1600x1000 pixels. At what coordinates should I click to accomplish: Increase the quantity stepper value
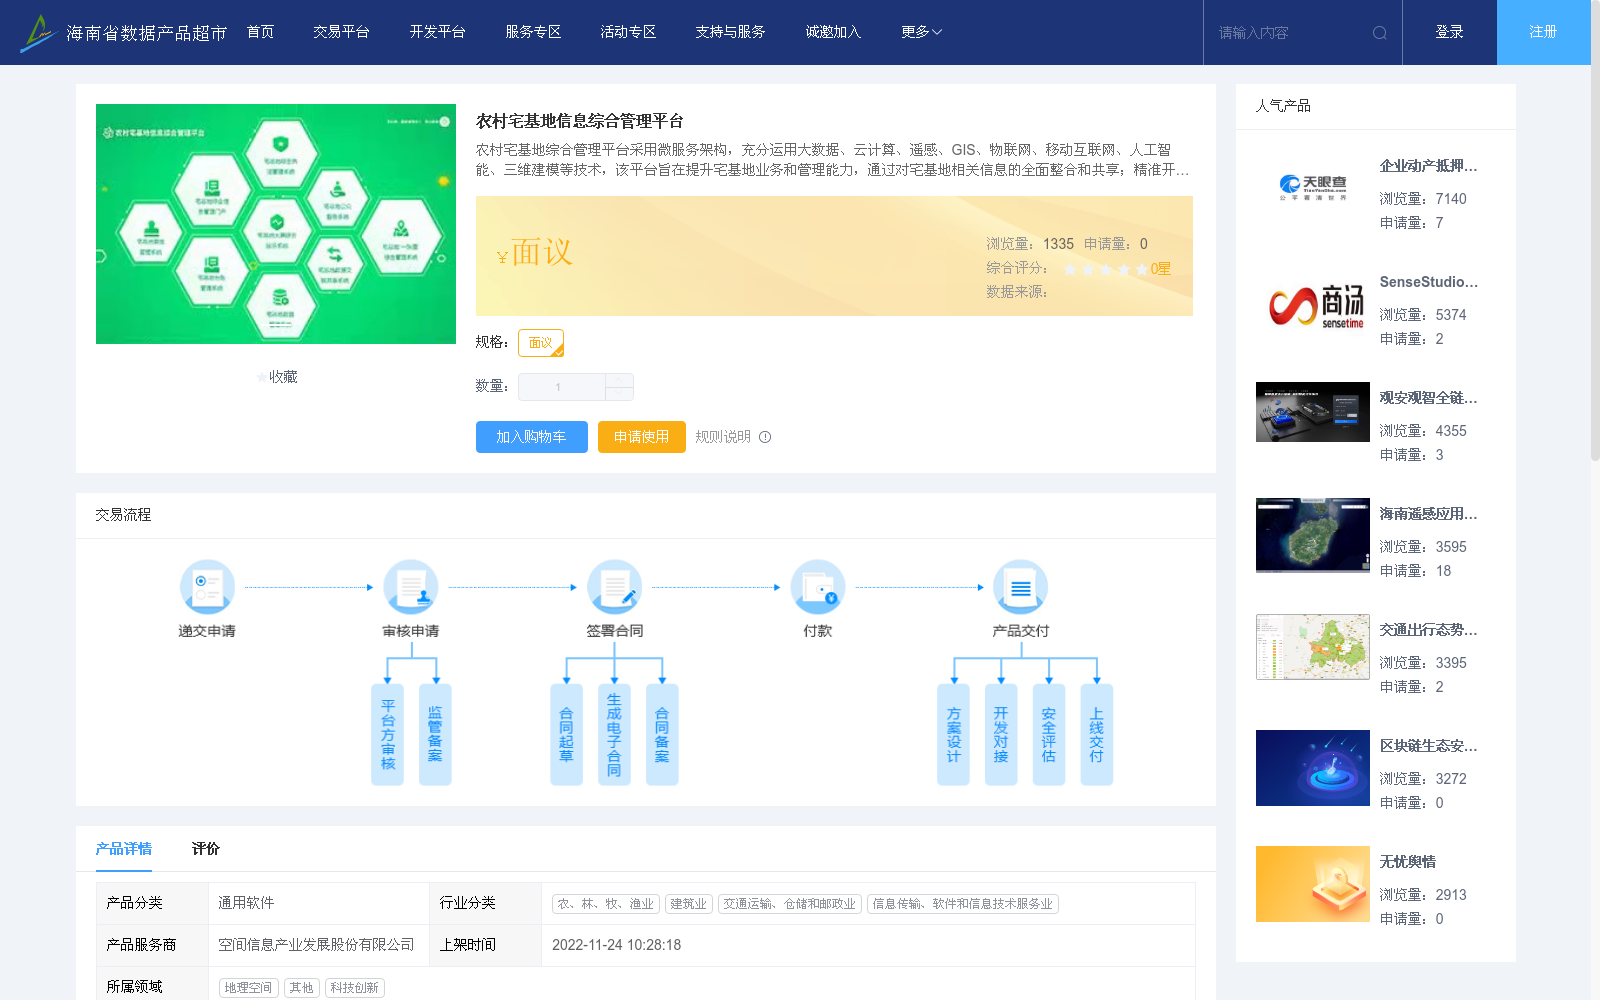pos(619,380)
